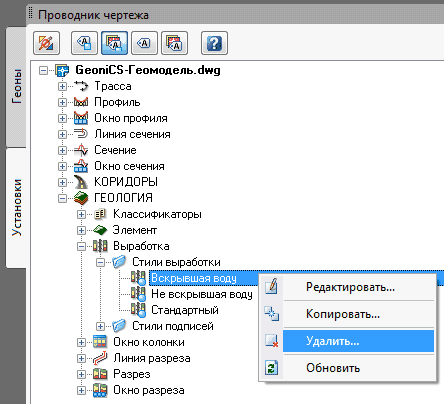The height and width of the screenshot is (404, 444).
Task: Click the highlighted third toolbar style icon
Action: coord(114,43)
